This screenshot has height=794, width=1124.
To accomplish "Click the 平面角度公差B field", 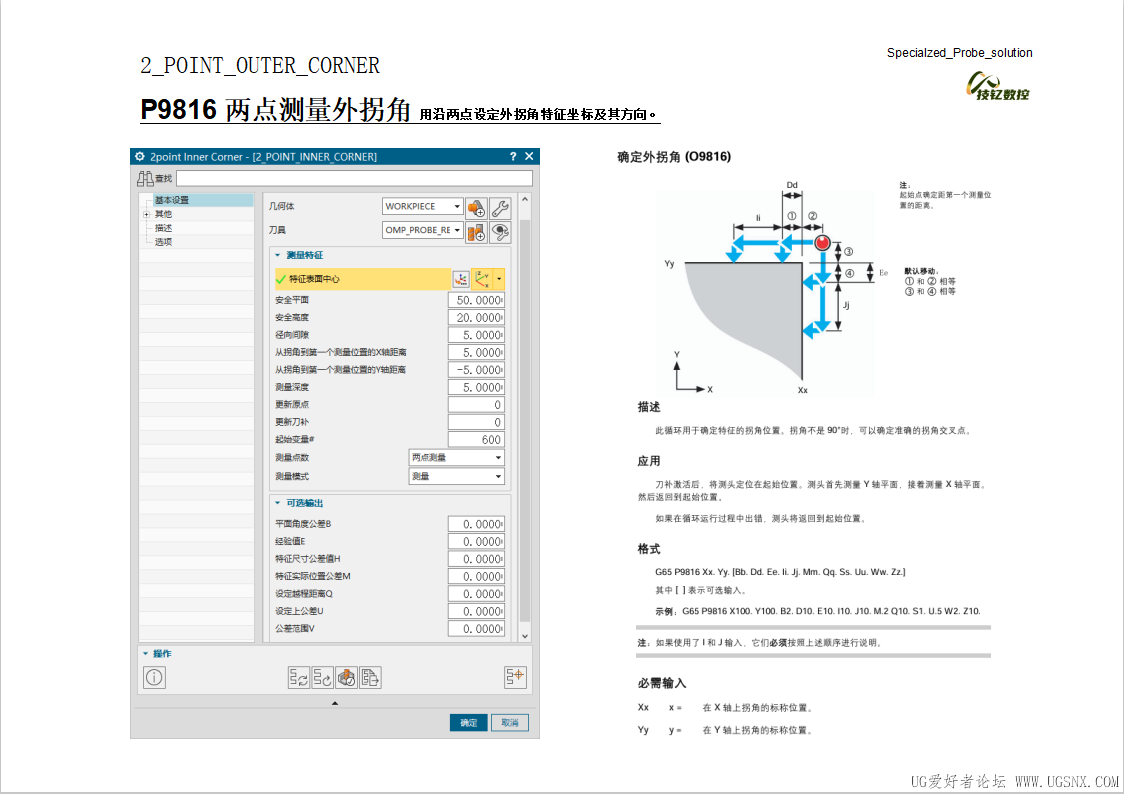I will pyautogui.click(x=476, y=524).
